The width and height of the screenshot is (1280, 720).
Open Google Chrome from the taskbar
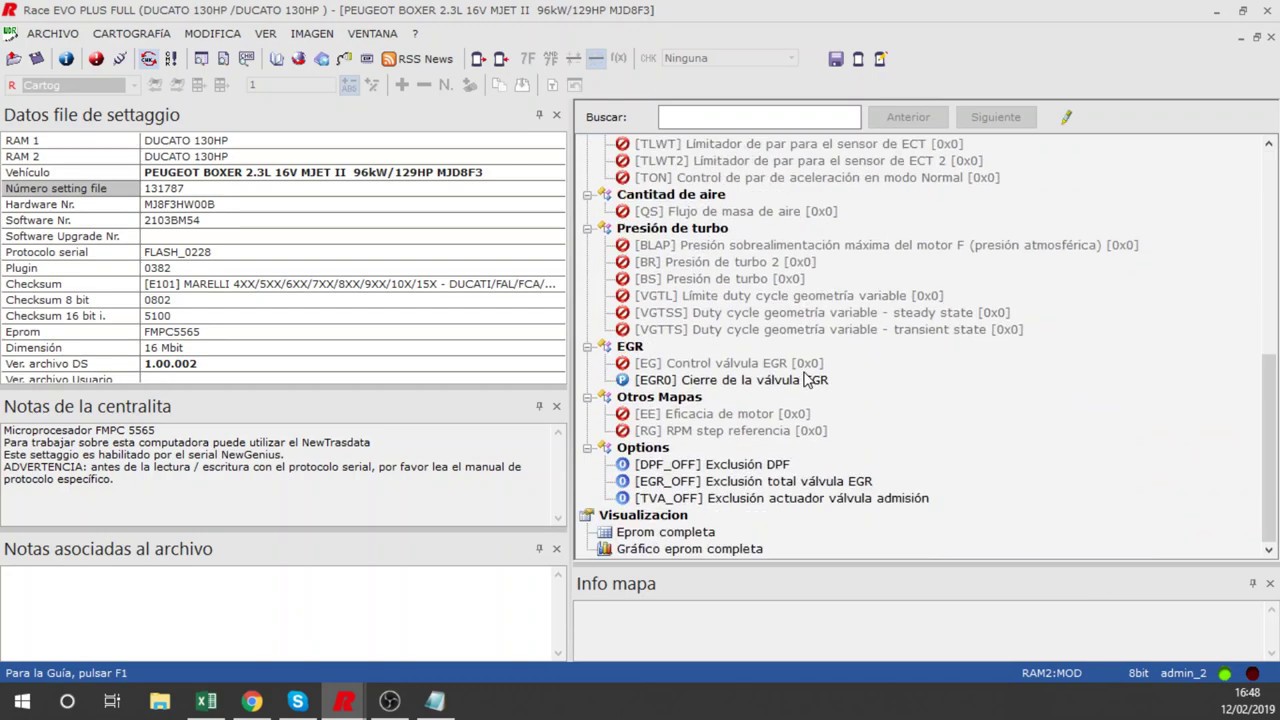click(x=252, y=701)
